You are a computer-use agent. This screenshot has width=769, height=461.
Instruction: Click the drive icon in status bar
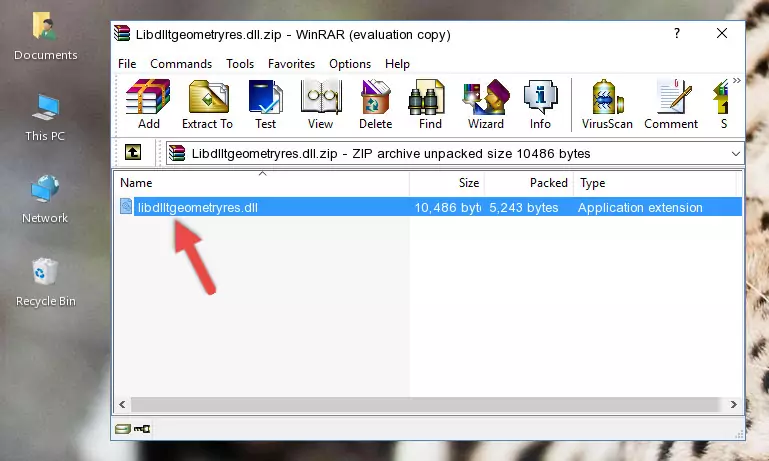tap(123, 429)
